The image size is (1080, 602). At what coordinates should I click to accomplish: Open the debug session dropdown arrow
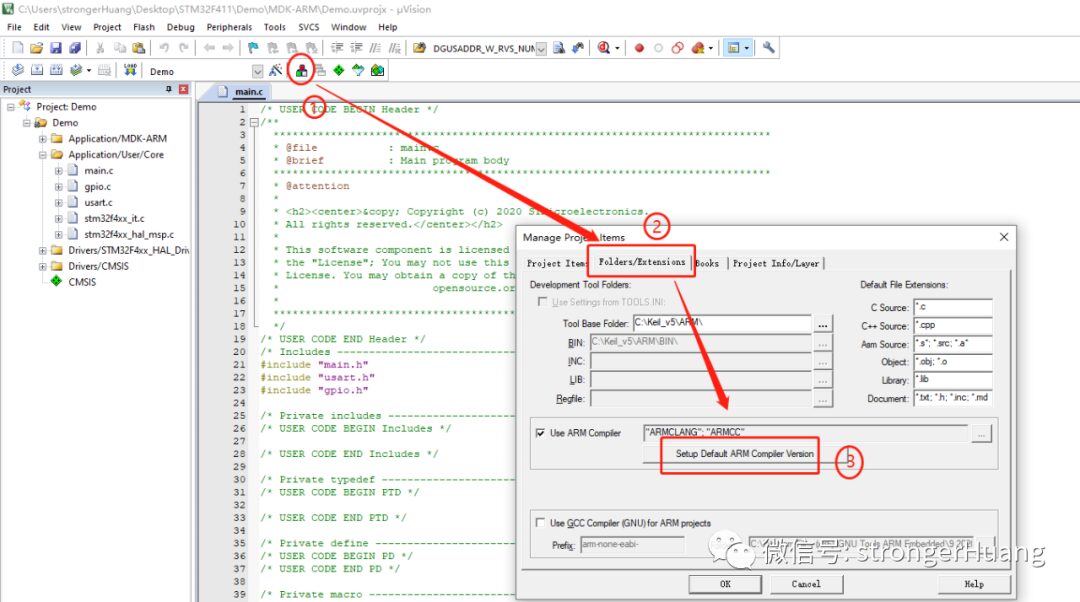point(616,48)
